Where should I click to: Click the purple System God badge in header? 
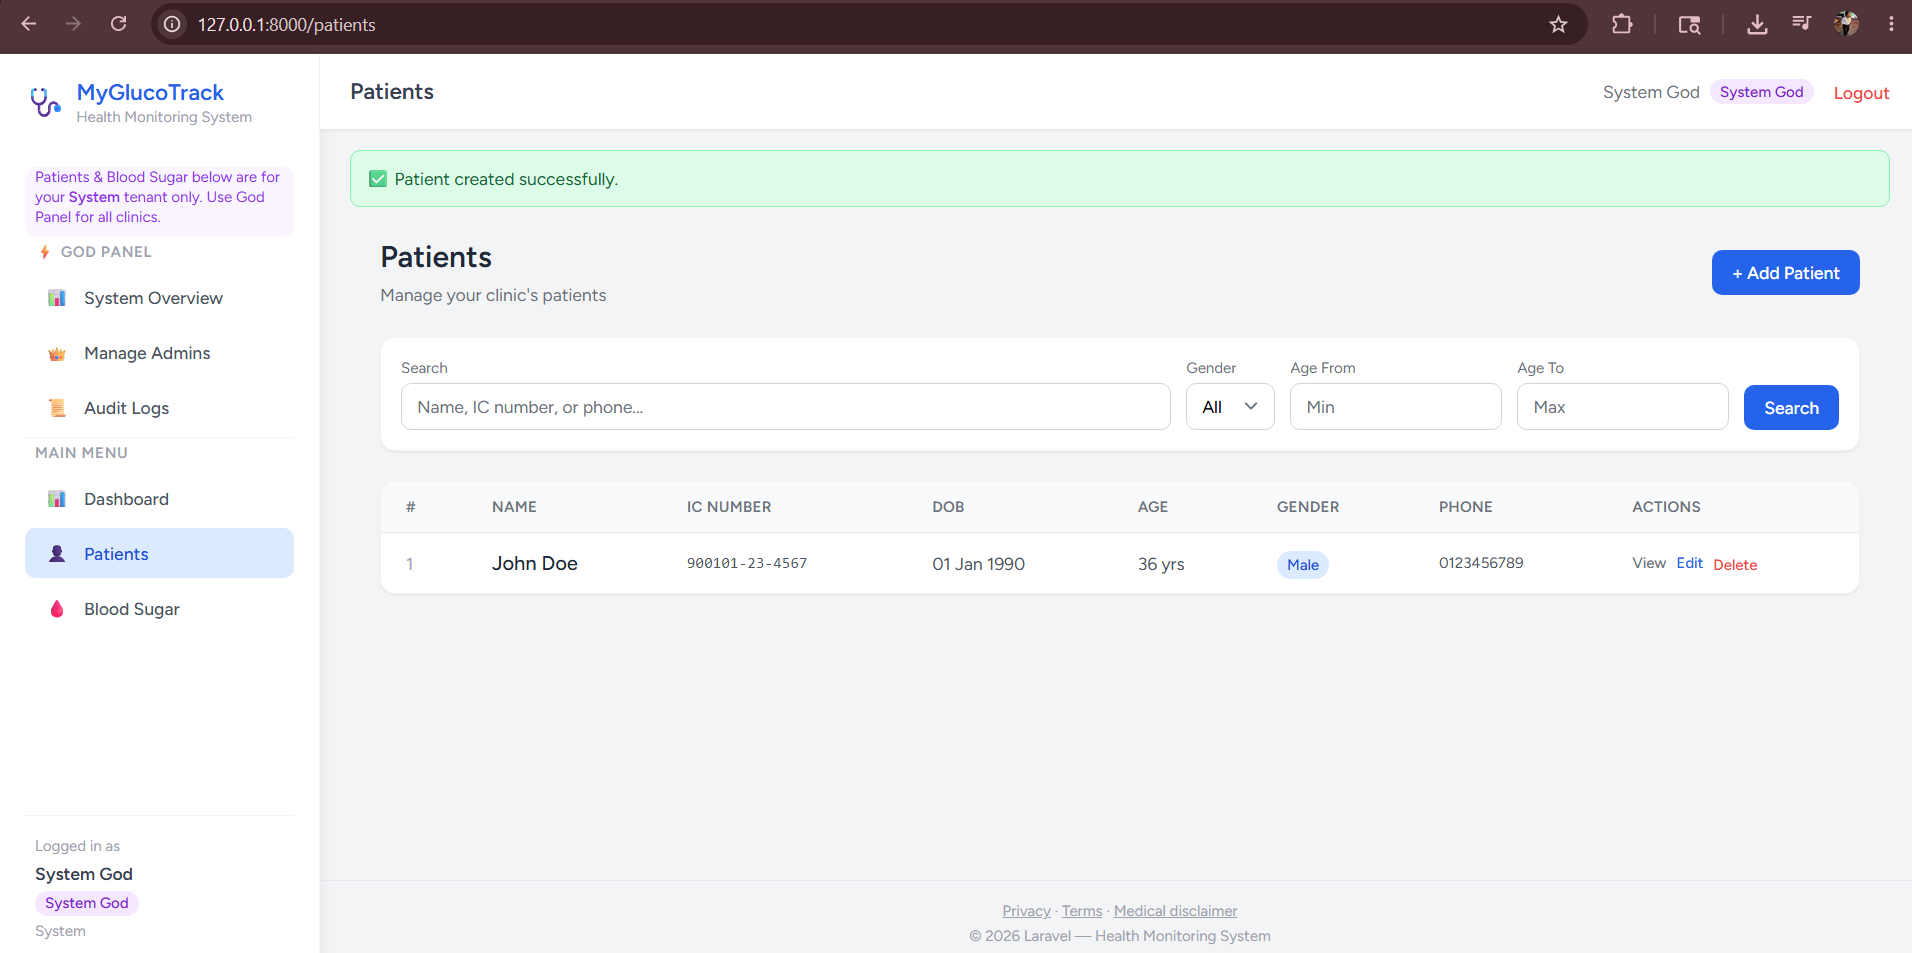click(1761, 92)
